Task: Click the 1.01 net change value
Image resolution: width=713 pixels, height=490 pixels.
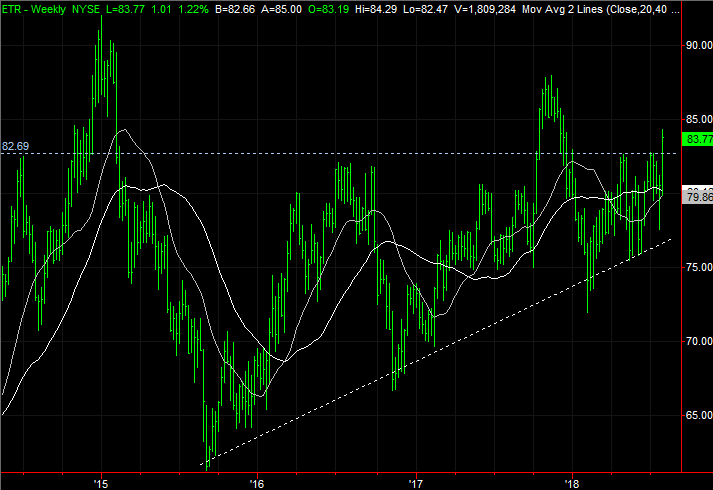Action: (x=161, y=9)
